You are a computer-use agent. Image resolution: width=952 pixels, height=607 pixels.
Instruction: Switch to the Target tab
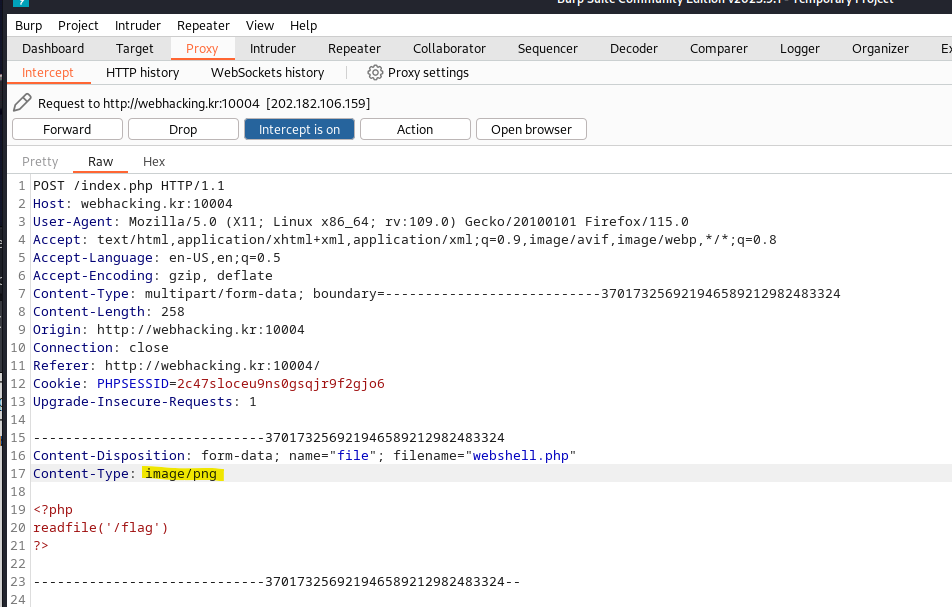coord(135,49)
